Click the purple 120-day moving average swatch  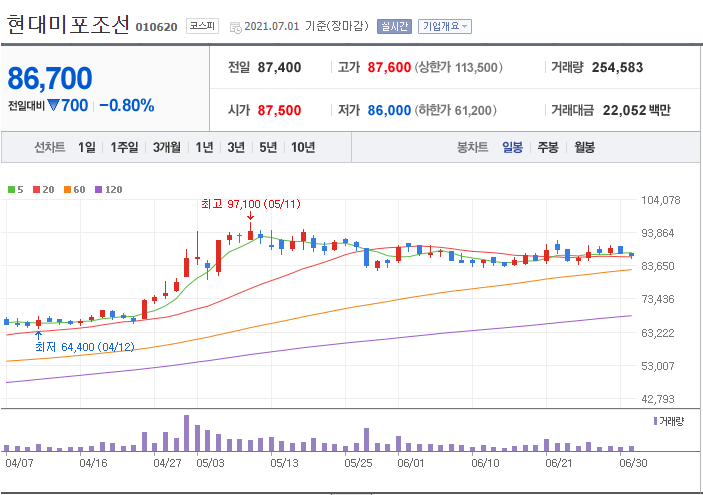99,190
